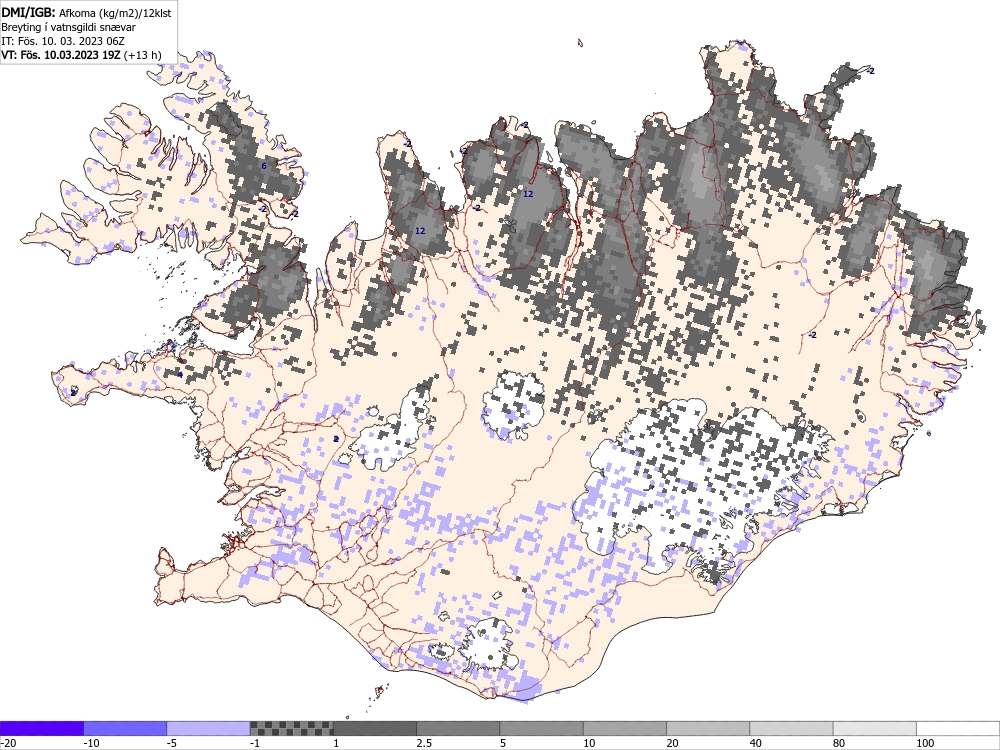Click the 'IT: Fös. 10. 03. 2023 06Z' line
The width and height of the screenshot is (1000, 750).
coord(63,41)
